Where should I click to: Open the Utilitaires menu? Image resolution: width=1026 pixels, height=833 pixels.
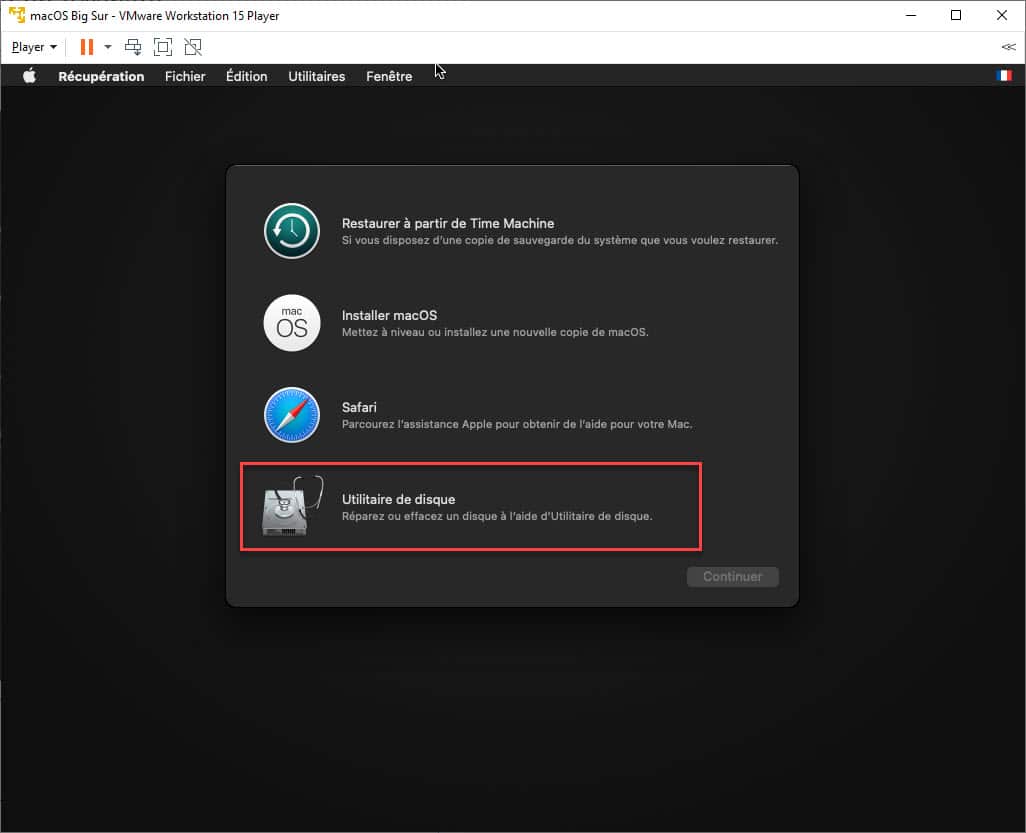tap(317, 77)
